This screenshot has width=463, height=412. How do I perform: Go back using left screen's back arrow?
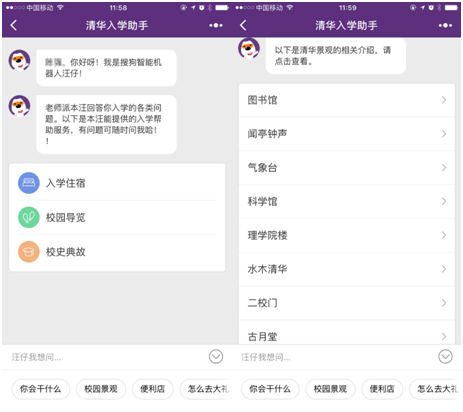(x=13, y=25)
